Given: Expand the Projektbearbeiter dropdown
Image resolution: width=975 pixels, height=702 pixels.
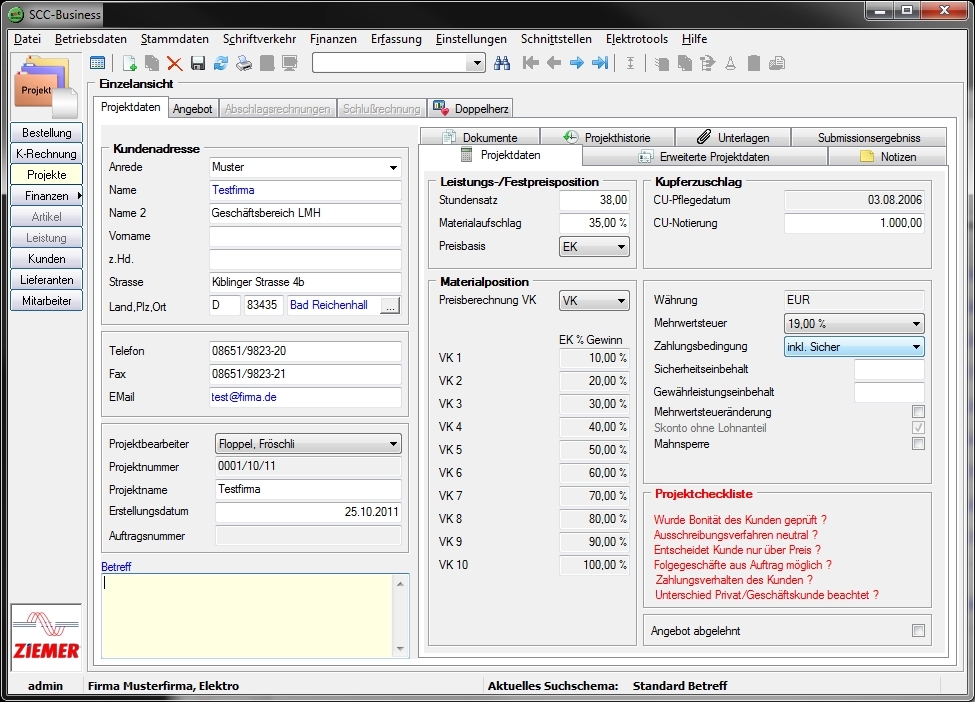Looking at the screenshot, I should (x=395, y=443).
